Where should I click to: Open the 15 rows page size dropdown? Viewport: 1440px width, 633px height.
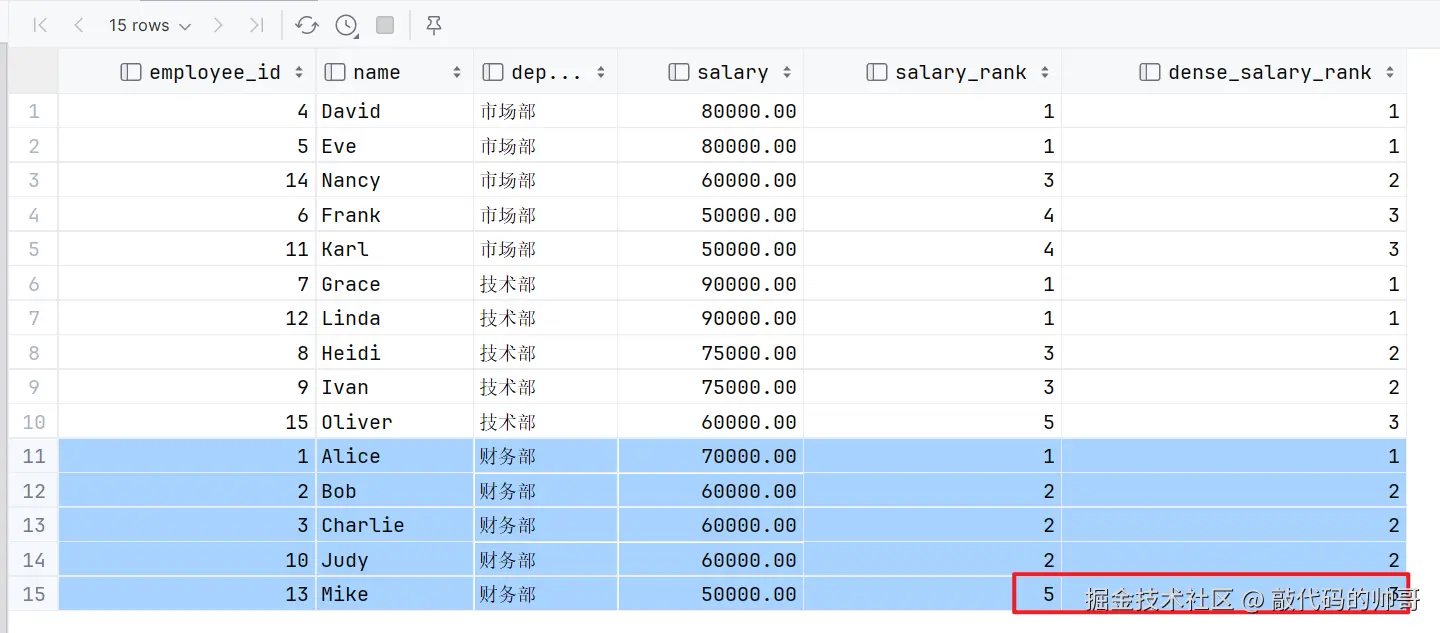[x=149, y=25]
